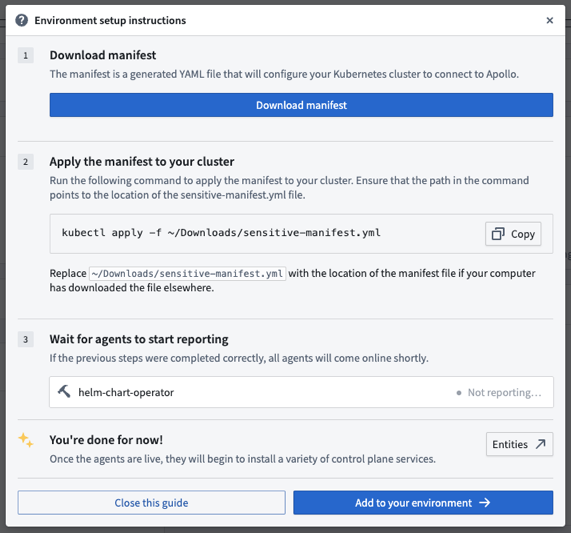
Task: Click the sparkle stars icon
Action: click(x=25, y=440)
